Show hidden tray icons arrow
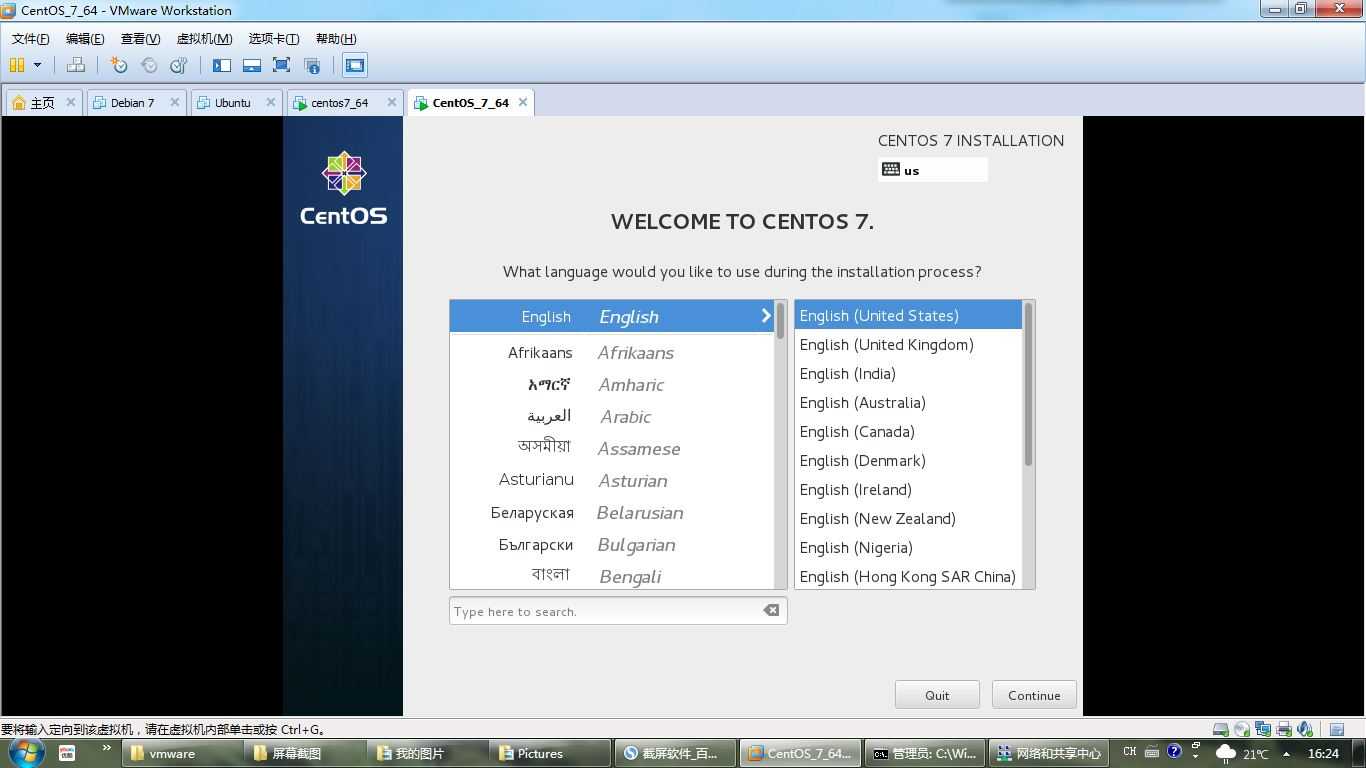1366x768 pixels. (1286, 753)
